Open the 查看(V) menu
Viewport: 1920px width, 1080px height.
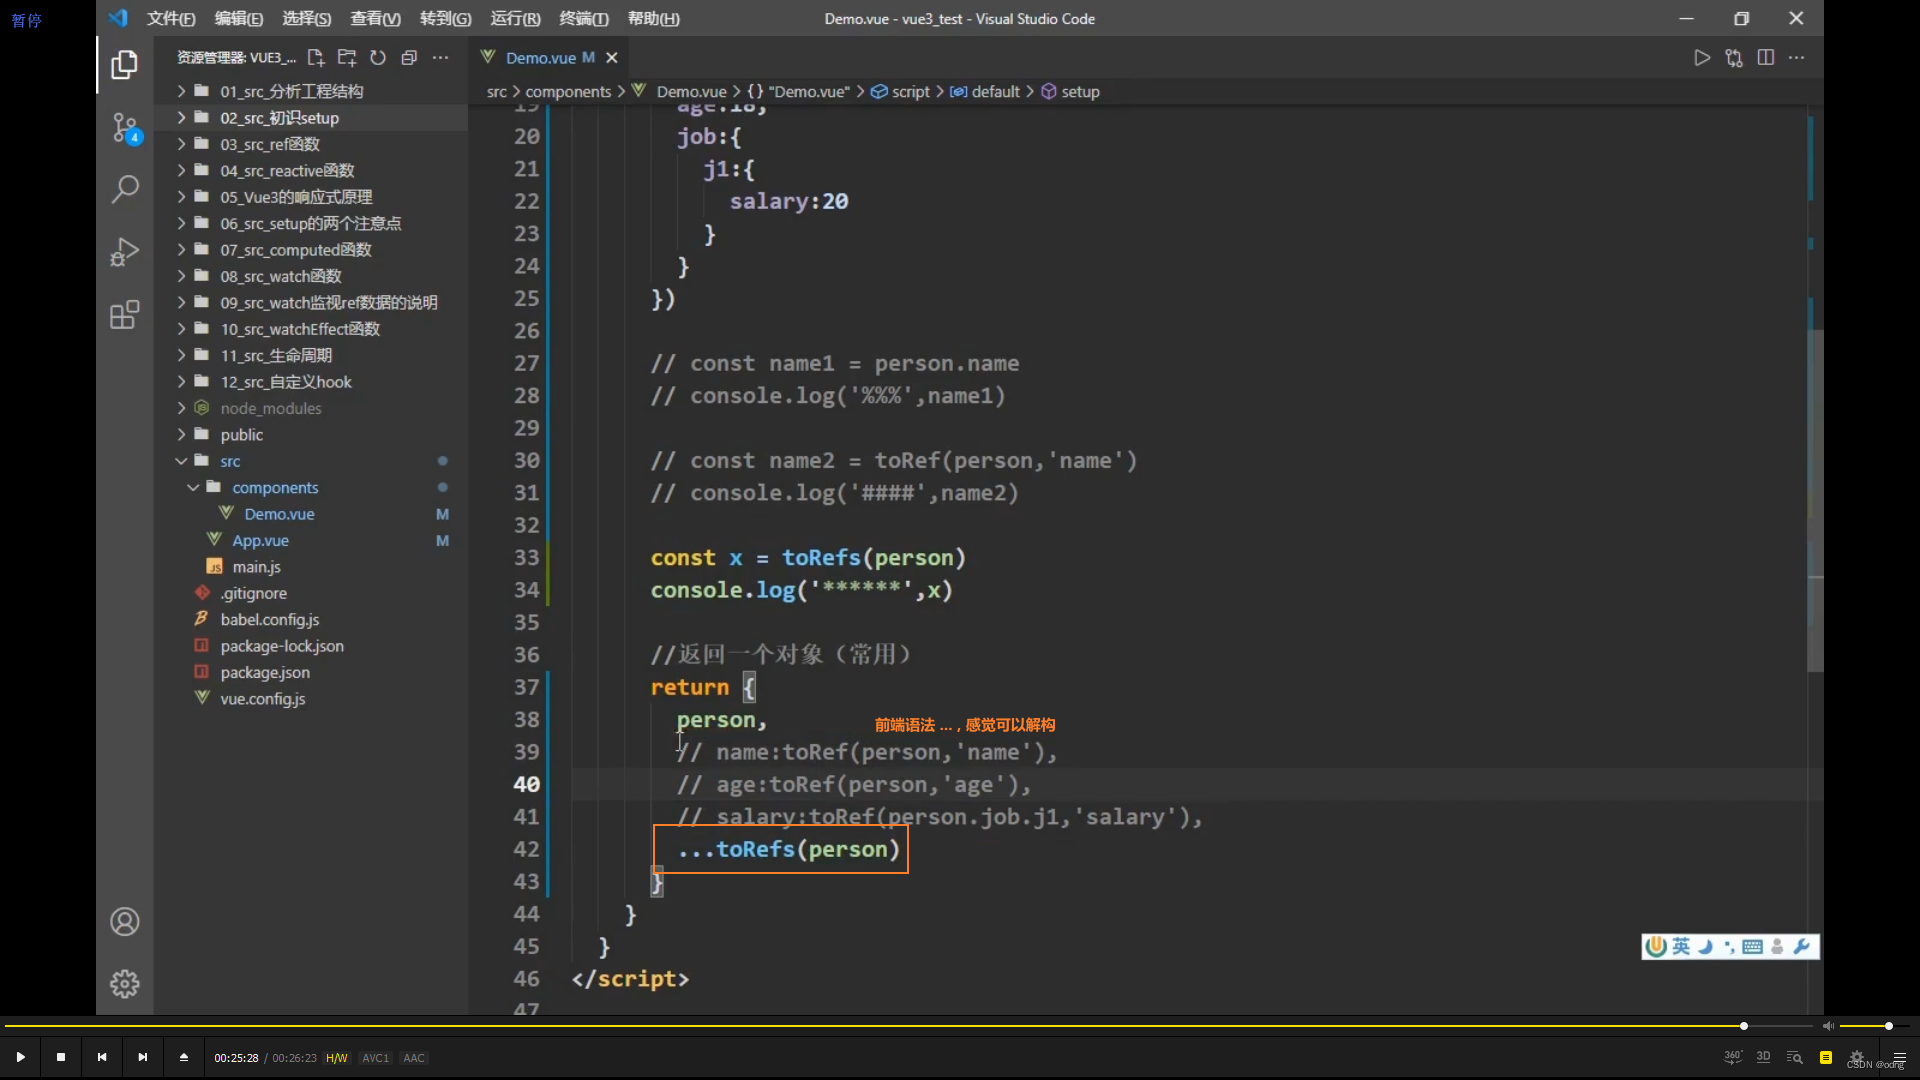click(x=375, y=18)
